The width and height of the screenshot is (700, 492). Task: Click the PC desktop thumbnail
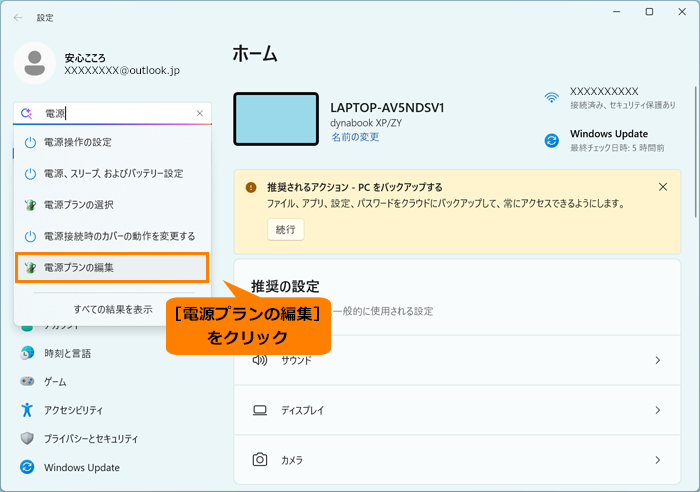[x=276, y=119]
